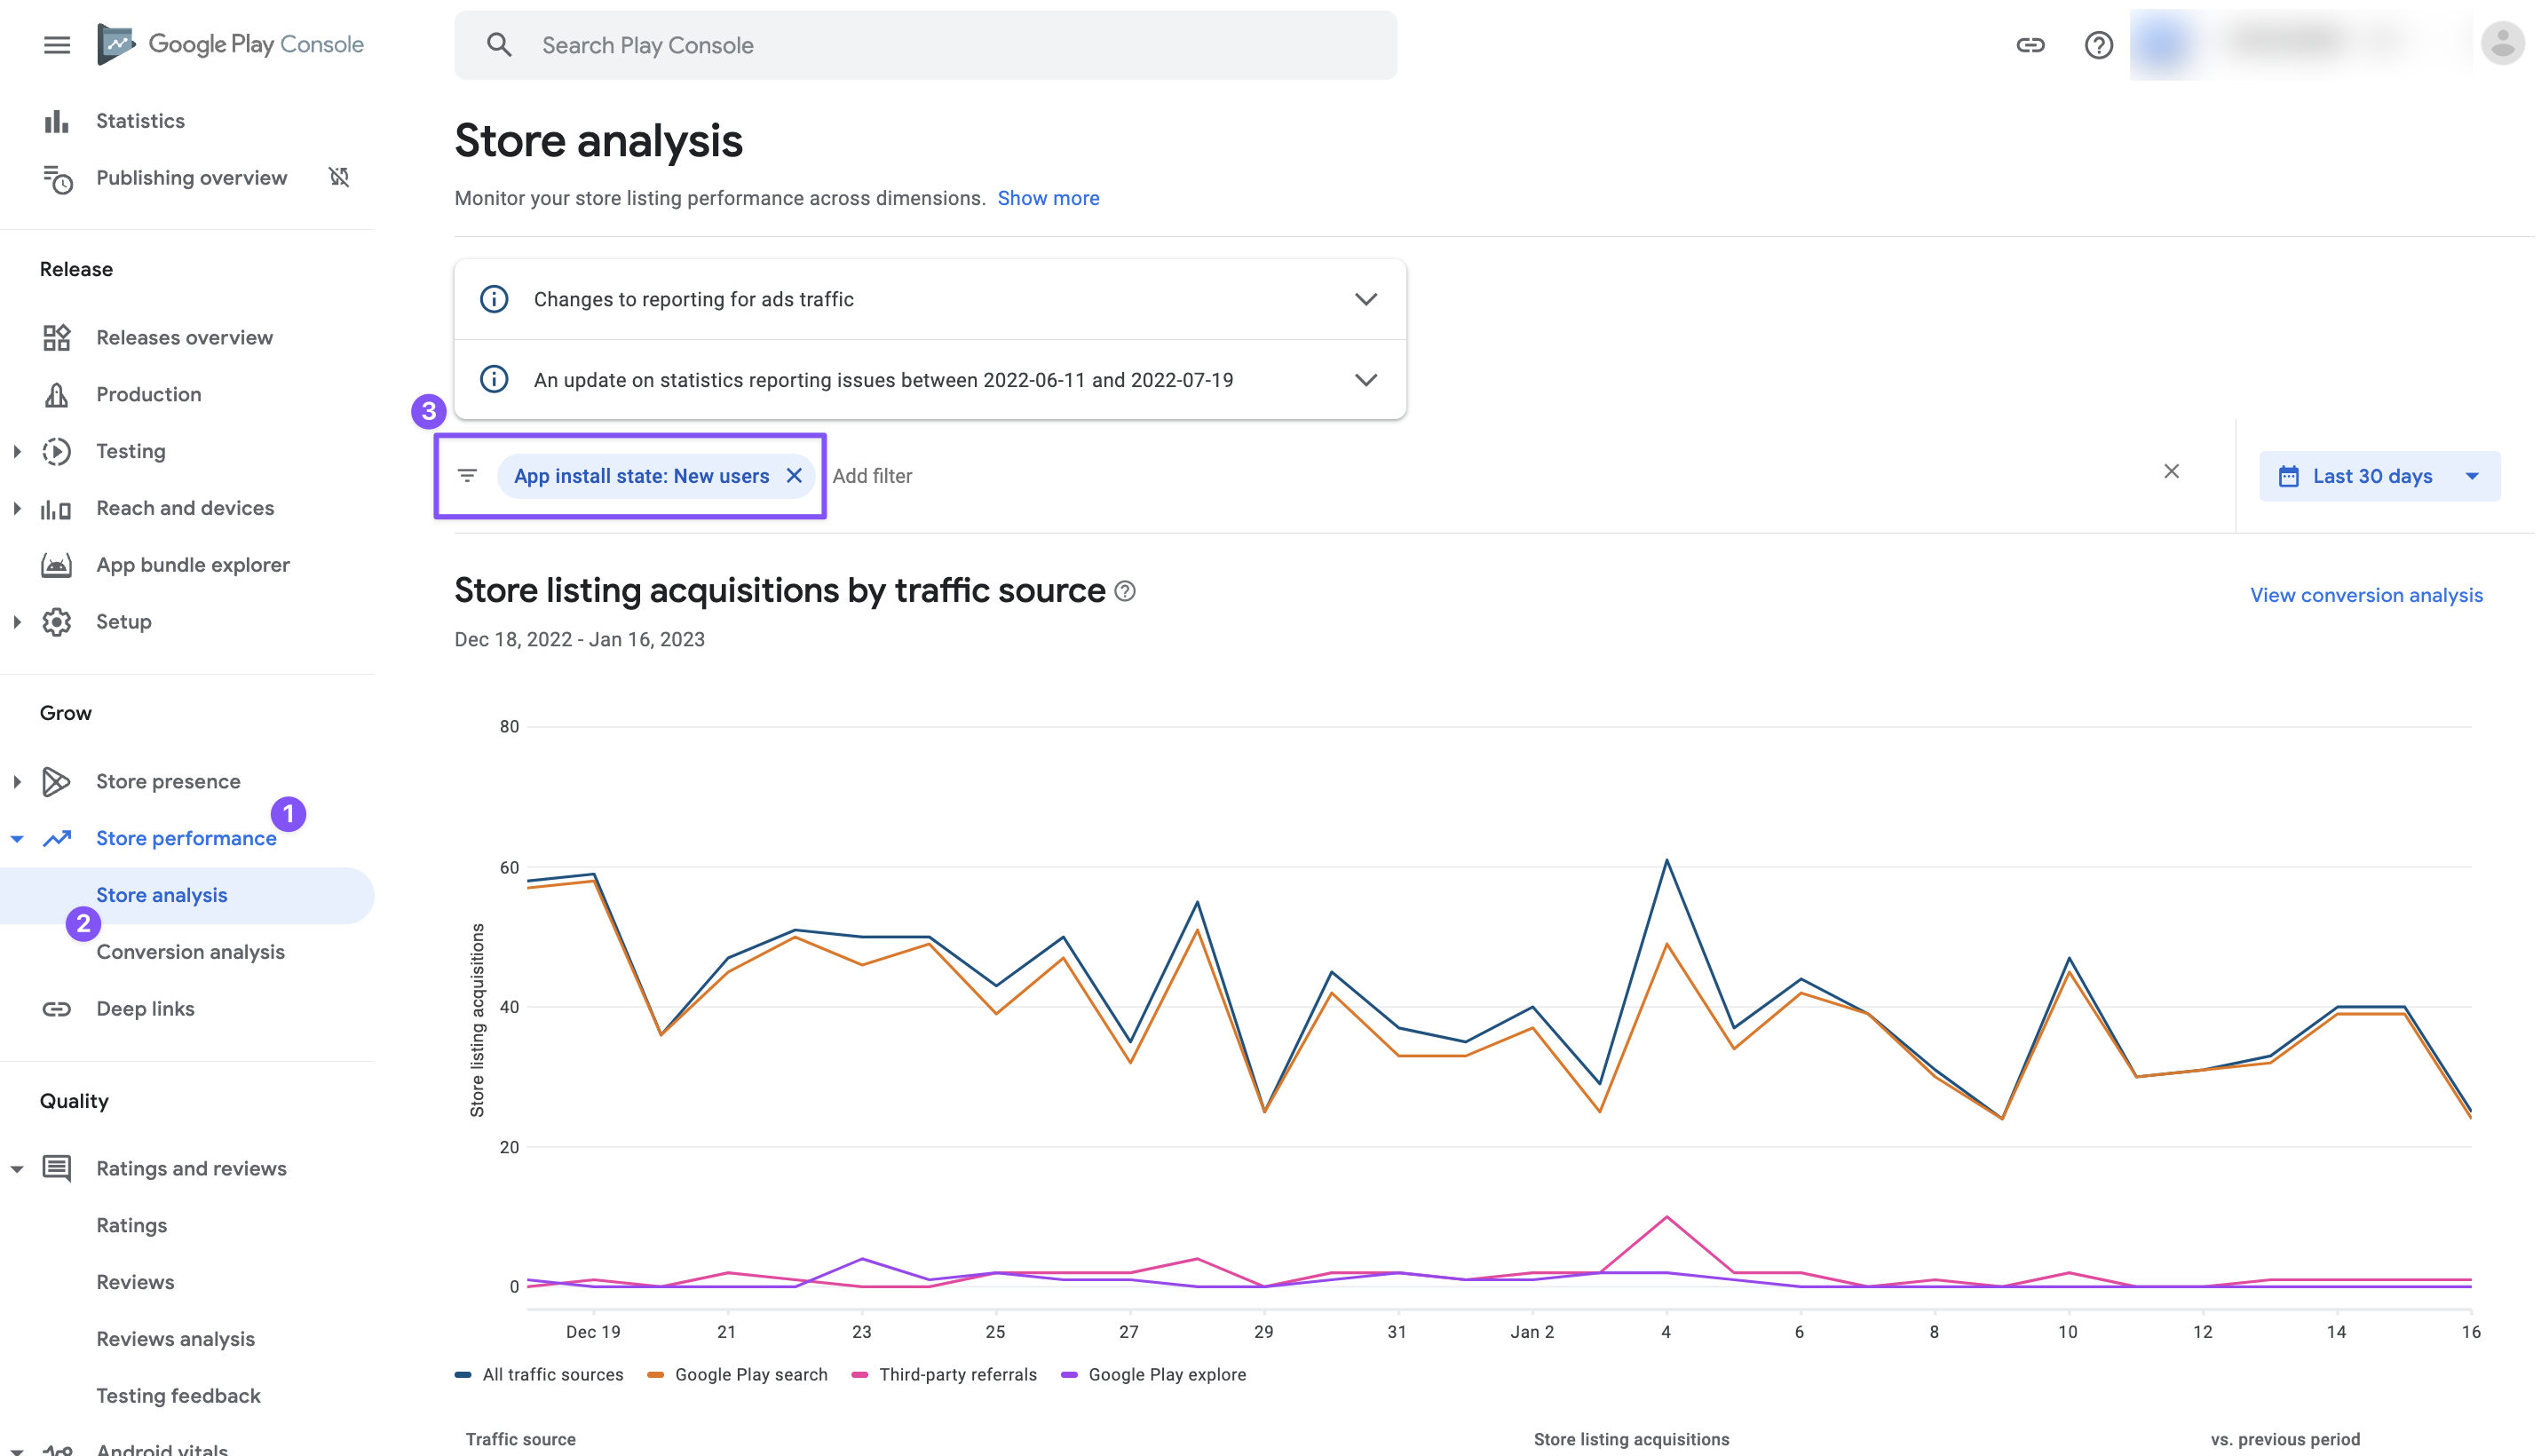Click View conversion analysis link
Viewport: 2541px width, 1456px height.
coord(2364,594)
